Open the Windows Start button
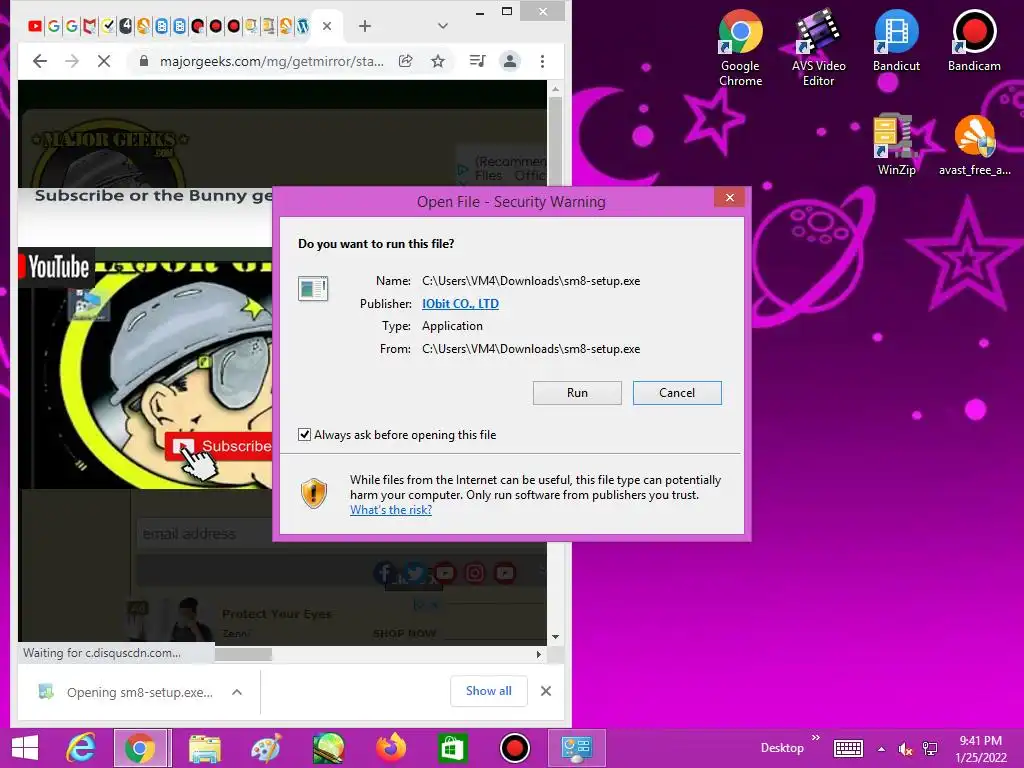This screenshot has width=1024, height=768. click(25, 748)
